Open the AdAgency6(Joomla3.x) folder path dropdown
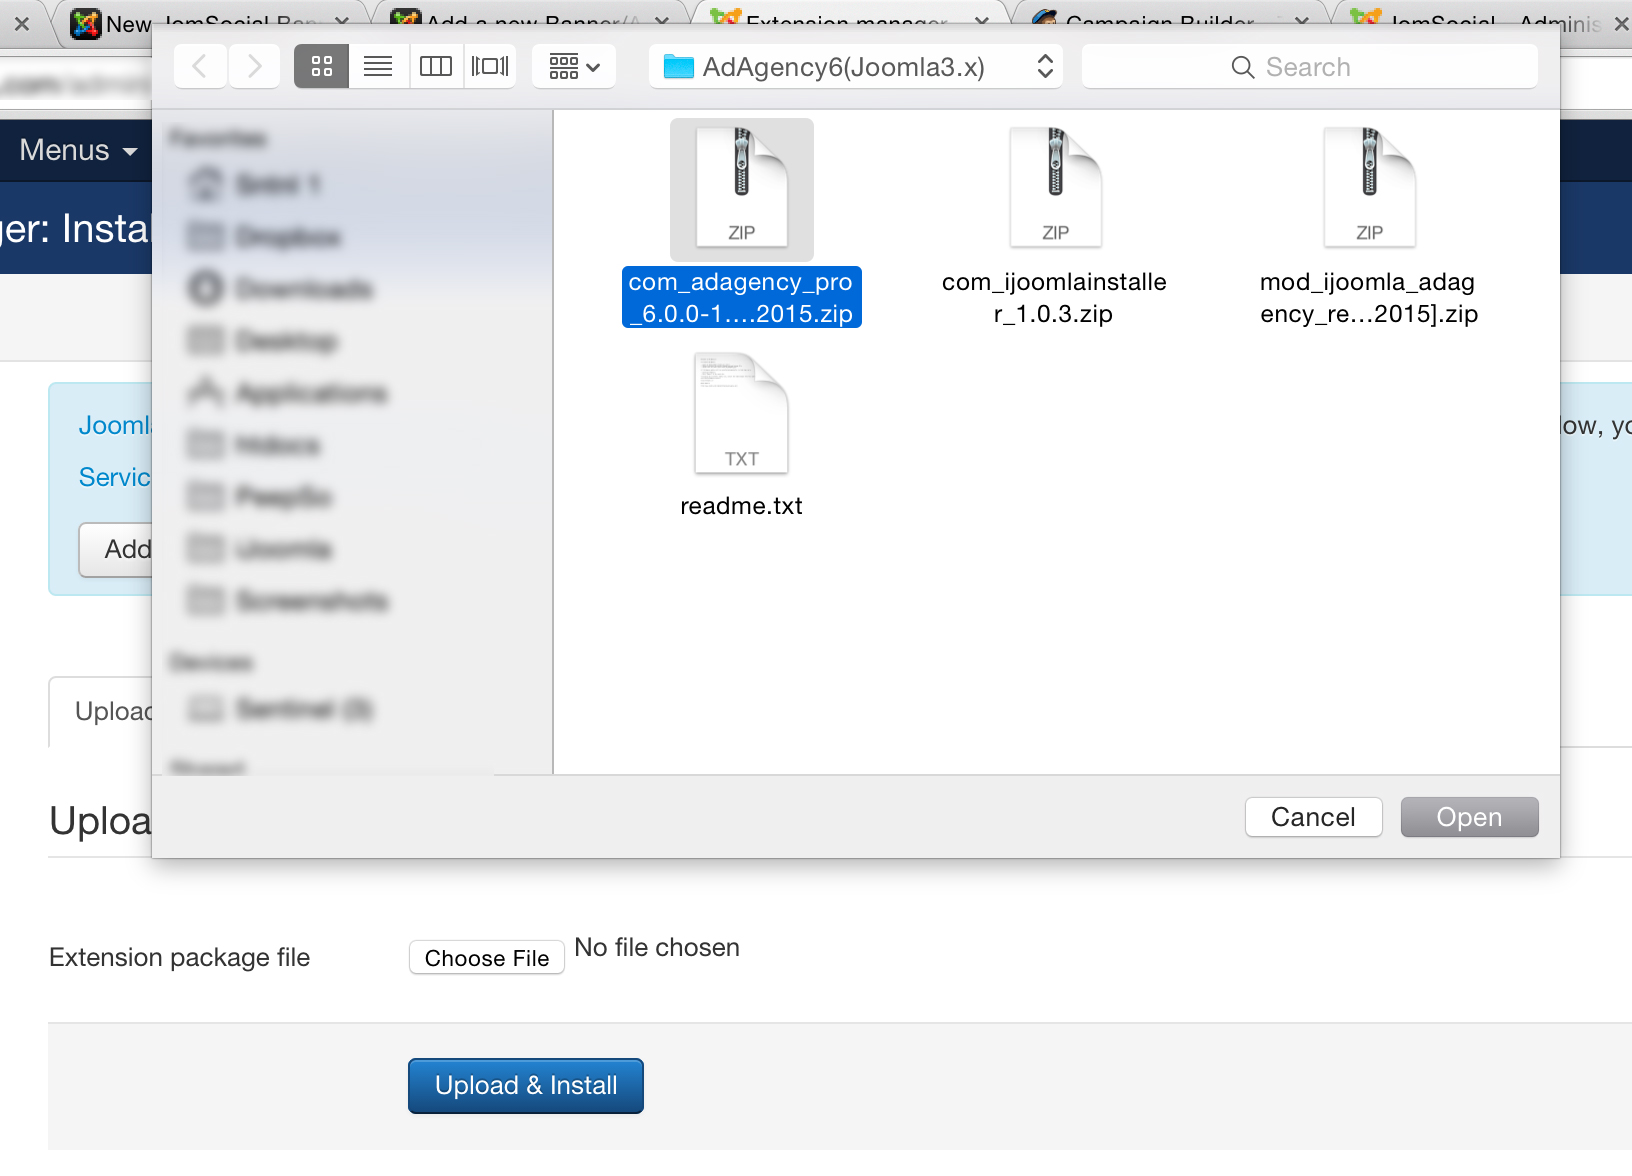This screenshot has width=1632, height=1176. (856, 67)
